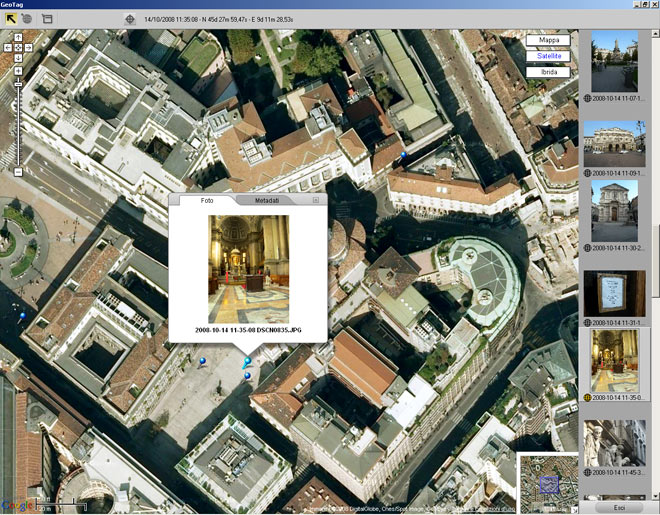The width and height of the screenshot is (660, 515).
Task: Switch map view to Satellite
Action: click(548, 56)
